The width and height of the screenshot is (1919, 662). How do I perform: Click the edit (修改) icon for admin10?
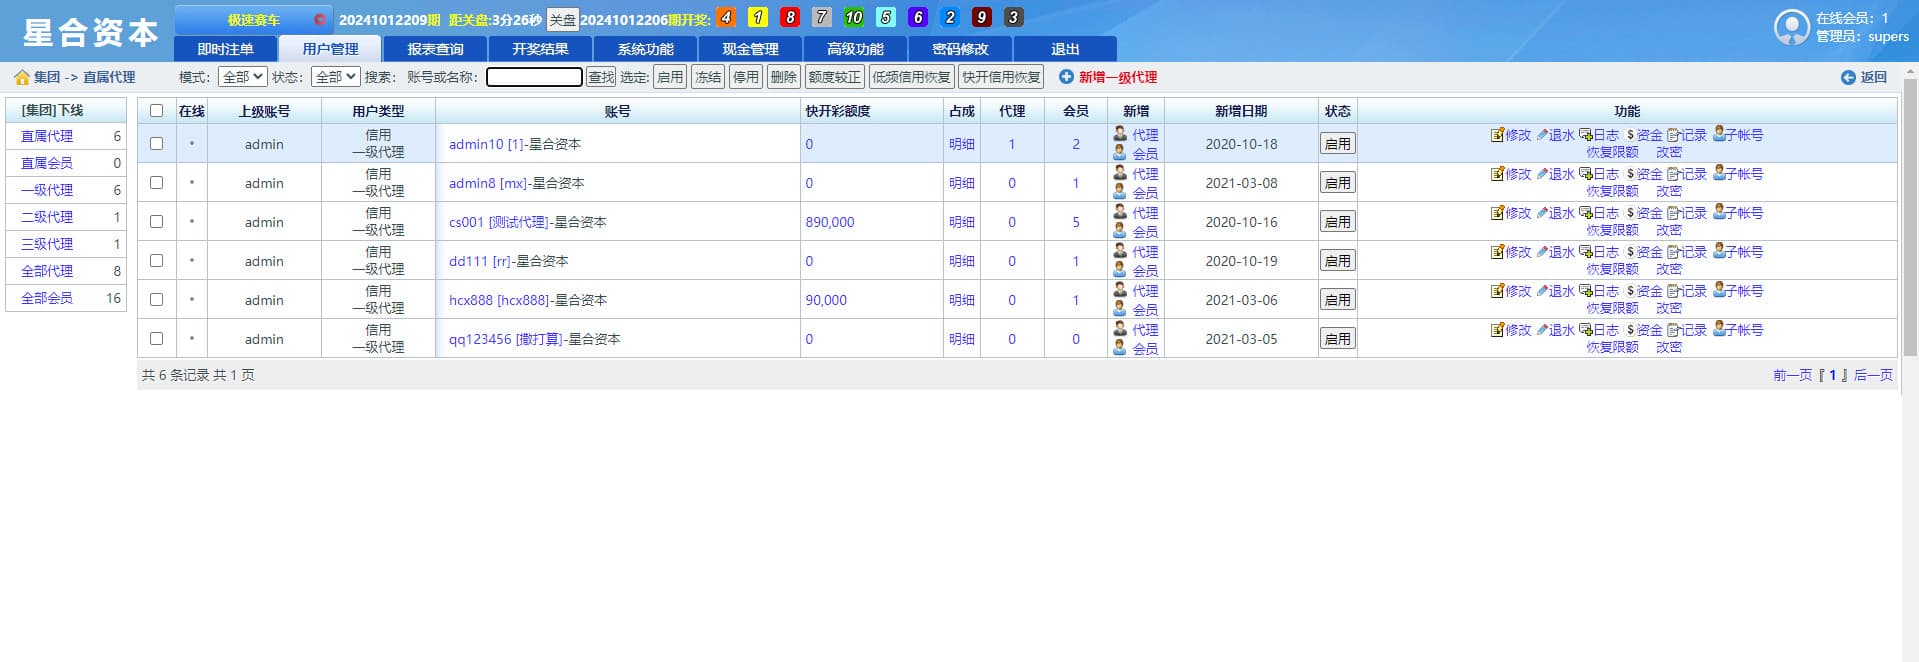point(1497,135)
